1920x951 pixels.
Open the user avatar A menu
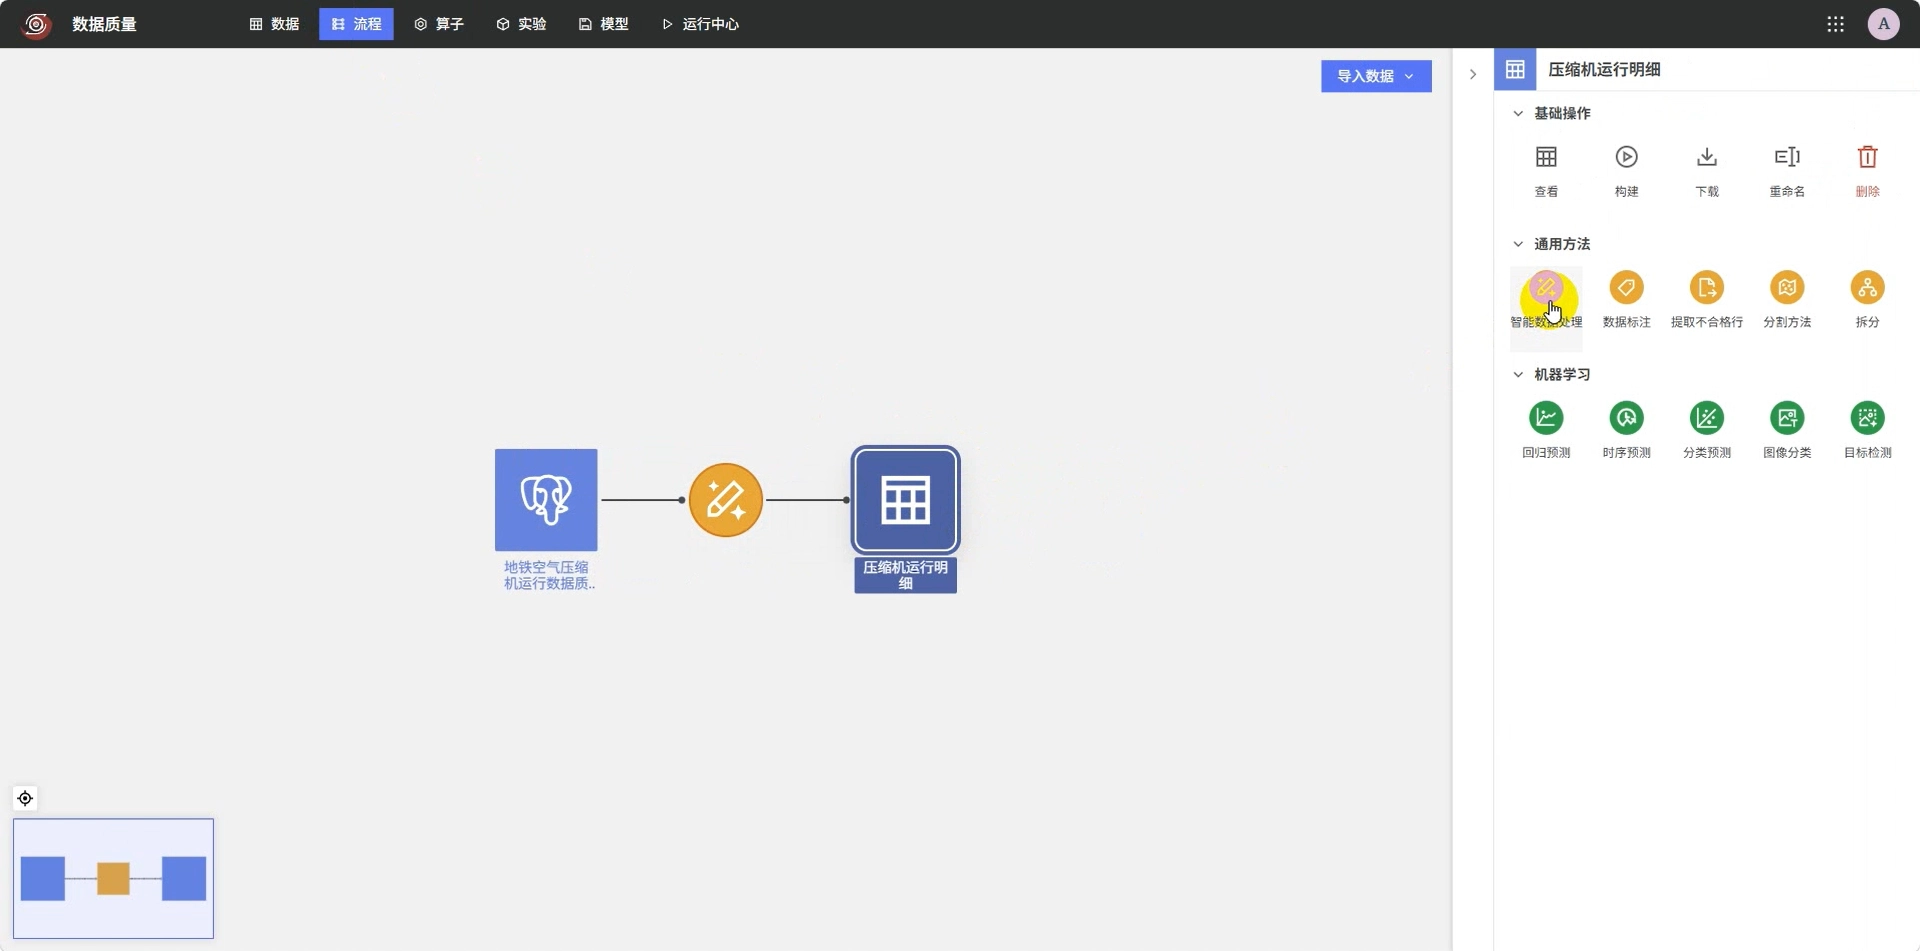tap(1883, 24)
